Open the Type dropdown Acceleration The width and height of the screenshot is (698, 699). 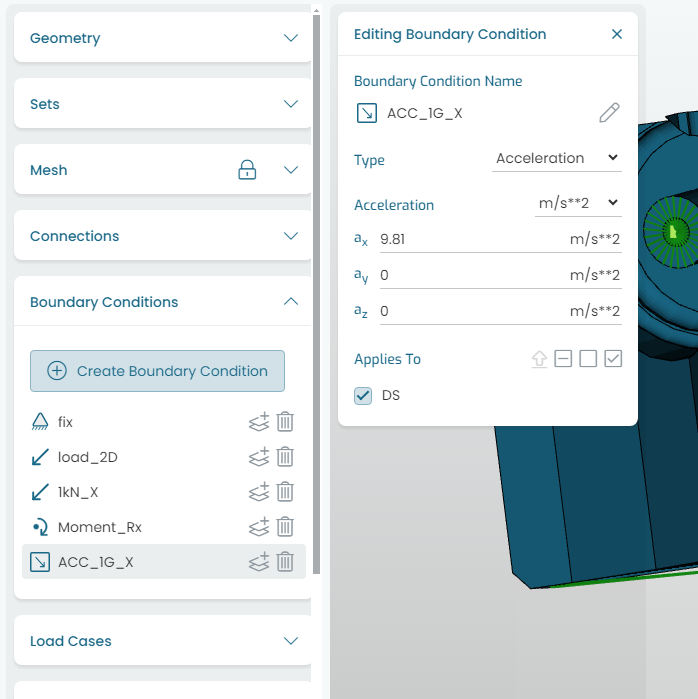point(557,158)
